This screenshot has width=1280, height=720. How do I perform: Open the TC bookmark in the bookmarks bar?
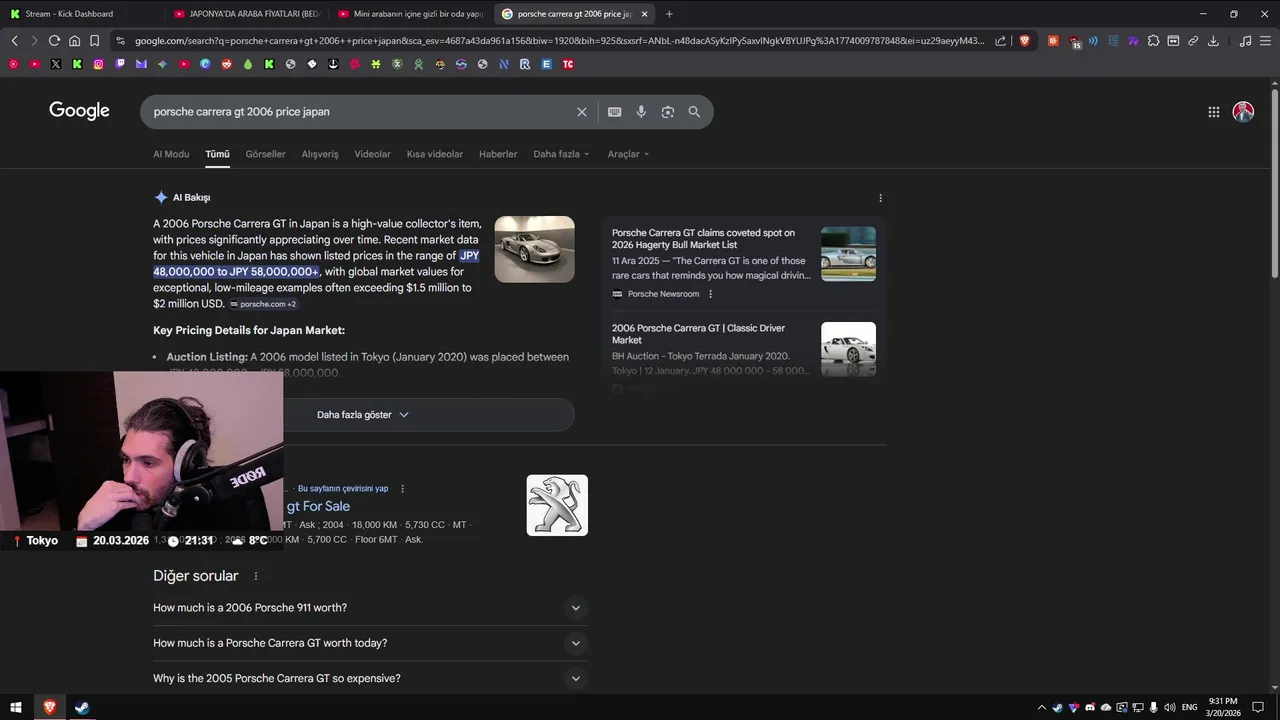click(568, 64)
